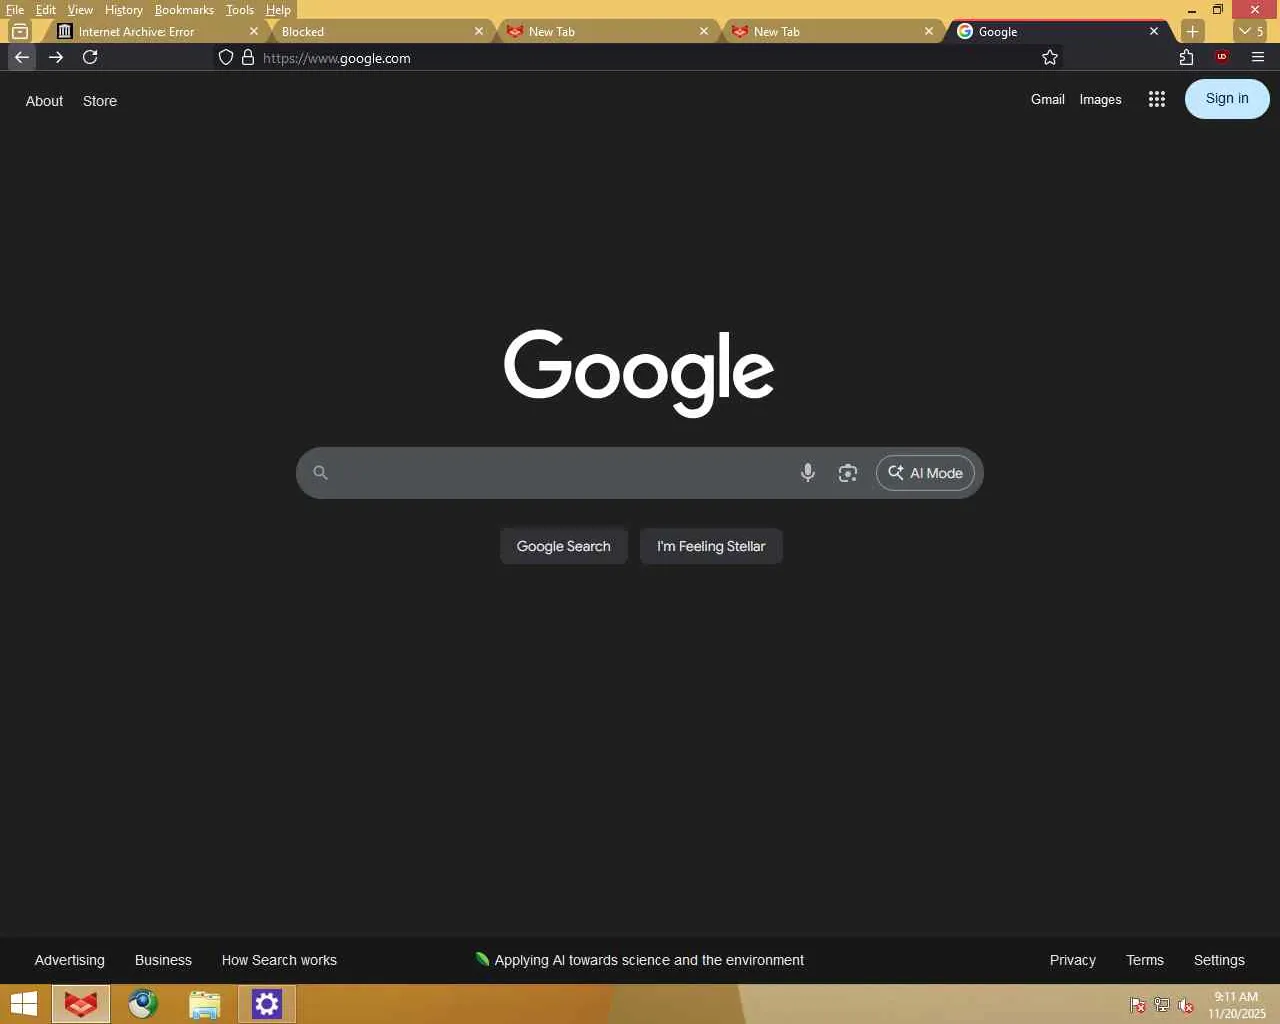Viewport: 1280px width, 1024px height.
Task: Open the About link
Action: [x=44, y=101]
